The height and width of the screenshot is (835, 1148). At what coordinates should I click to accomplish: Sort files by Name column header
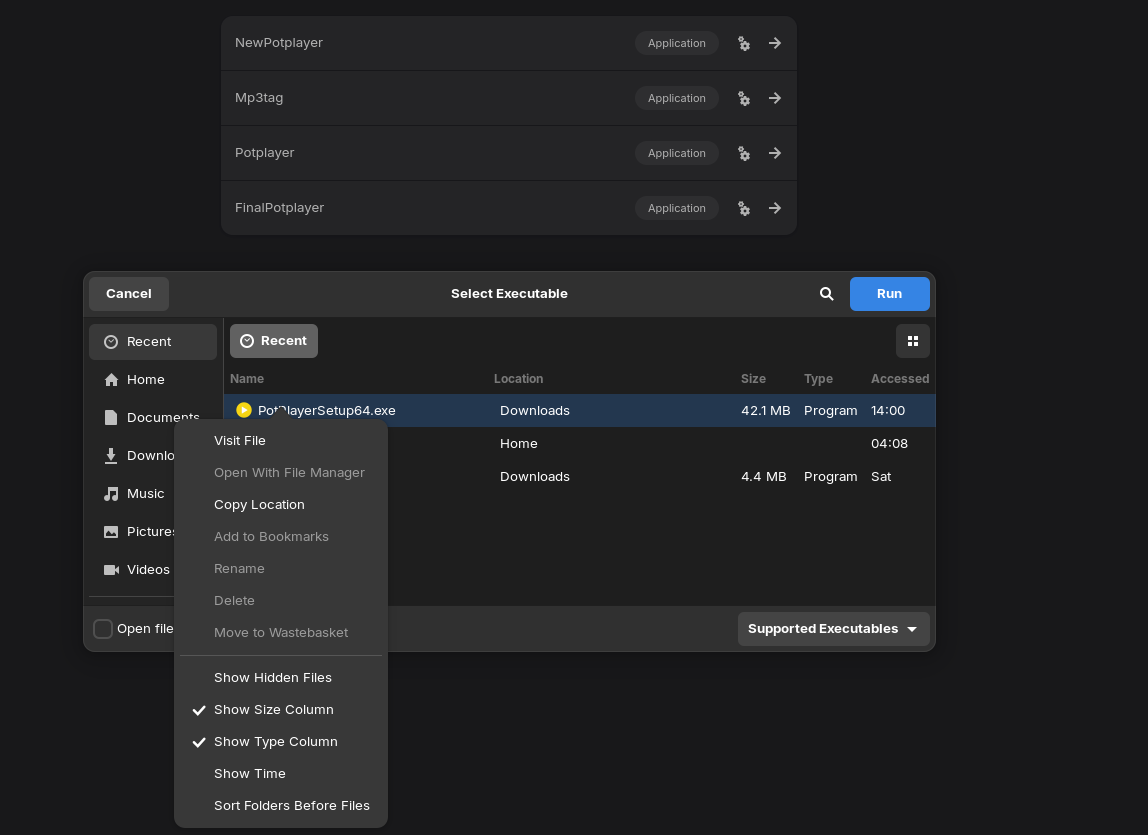pos(247,379)
